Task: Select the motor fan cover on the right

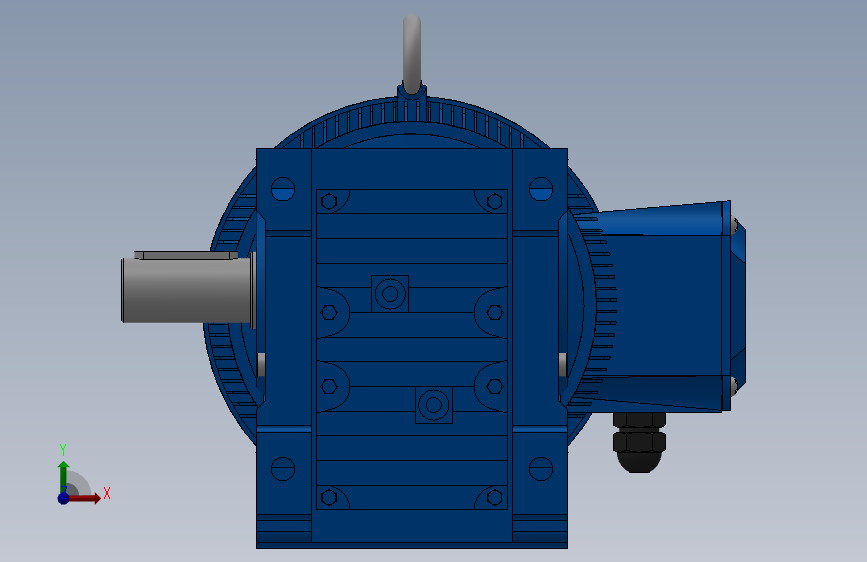Action: 738,306
